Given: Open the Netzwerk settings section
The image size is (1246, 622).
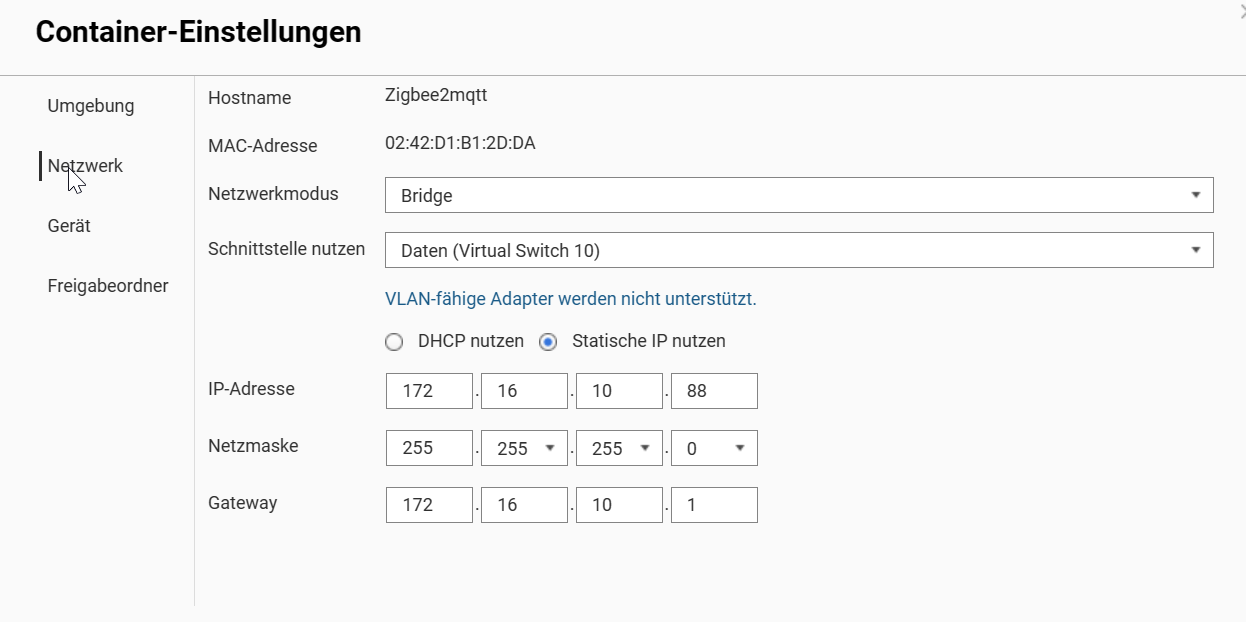Looking at the screenshot, I should click(x=85, y=165).
